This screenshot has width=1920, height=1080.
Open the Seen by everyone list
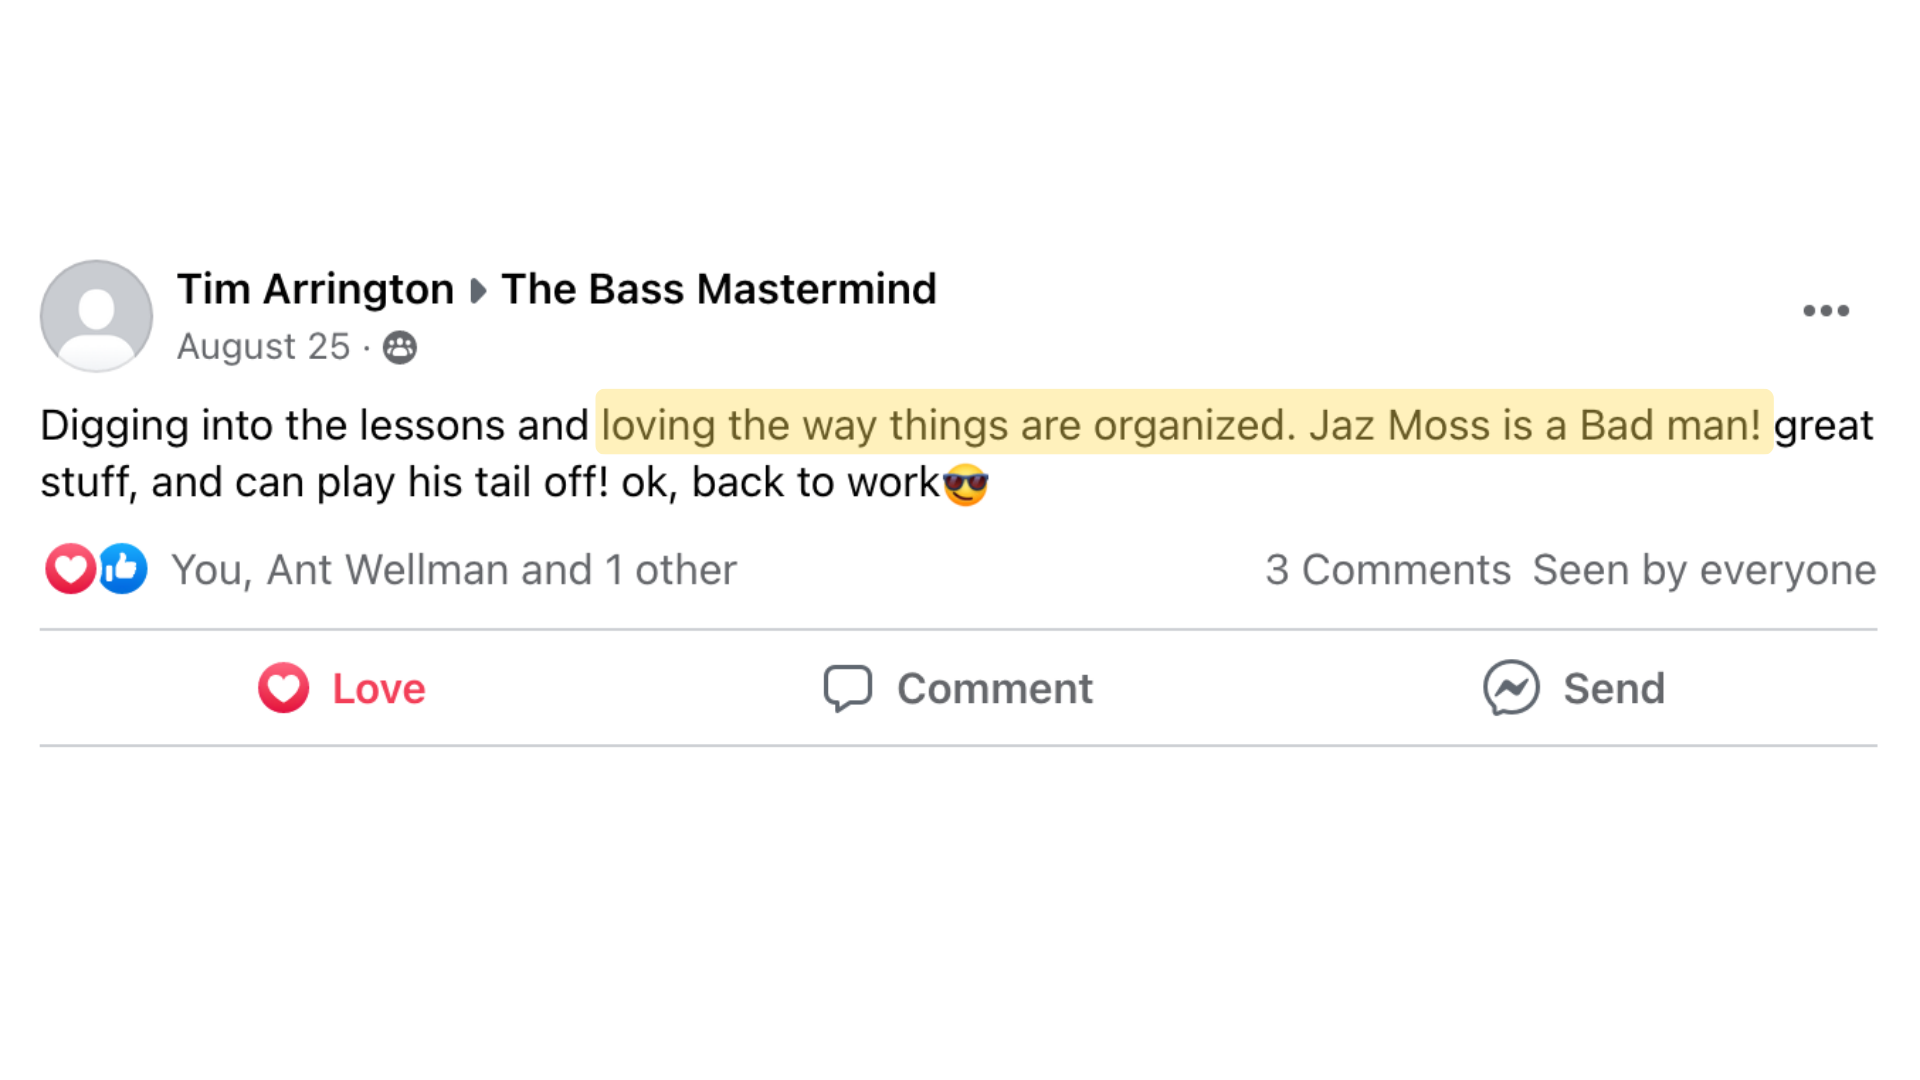(1704, 570)
